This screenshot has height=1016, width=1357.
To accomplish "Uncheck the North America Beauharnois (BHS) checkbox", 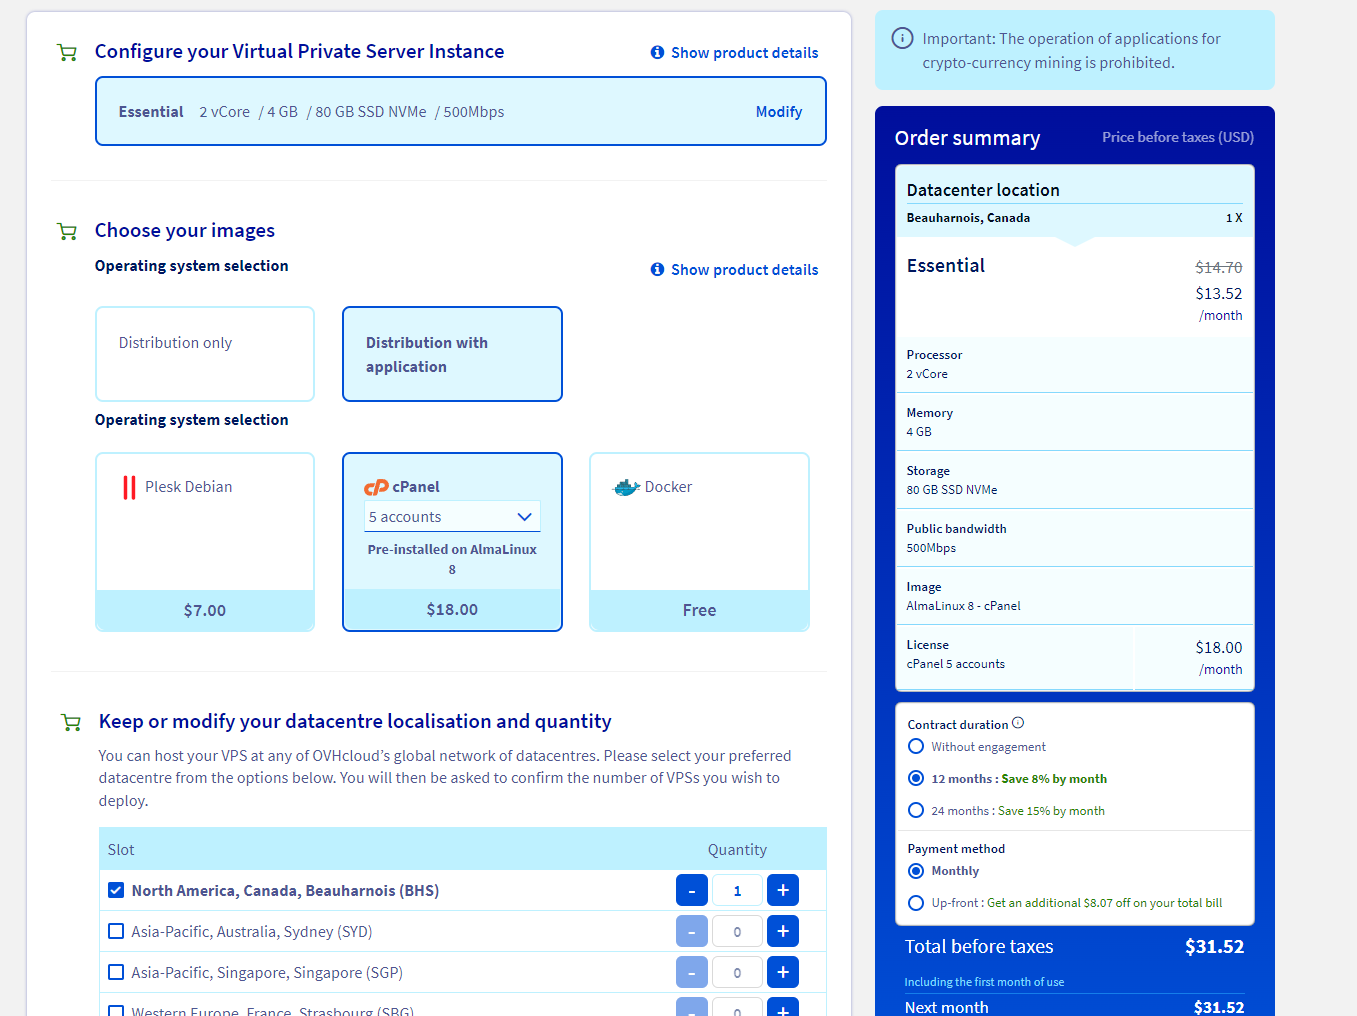I will [116, 890].
